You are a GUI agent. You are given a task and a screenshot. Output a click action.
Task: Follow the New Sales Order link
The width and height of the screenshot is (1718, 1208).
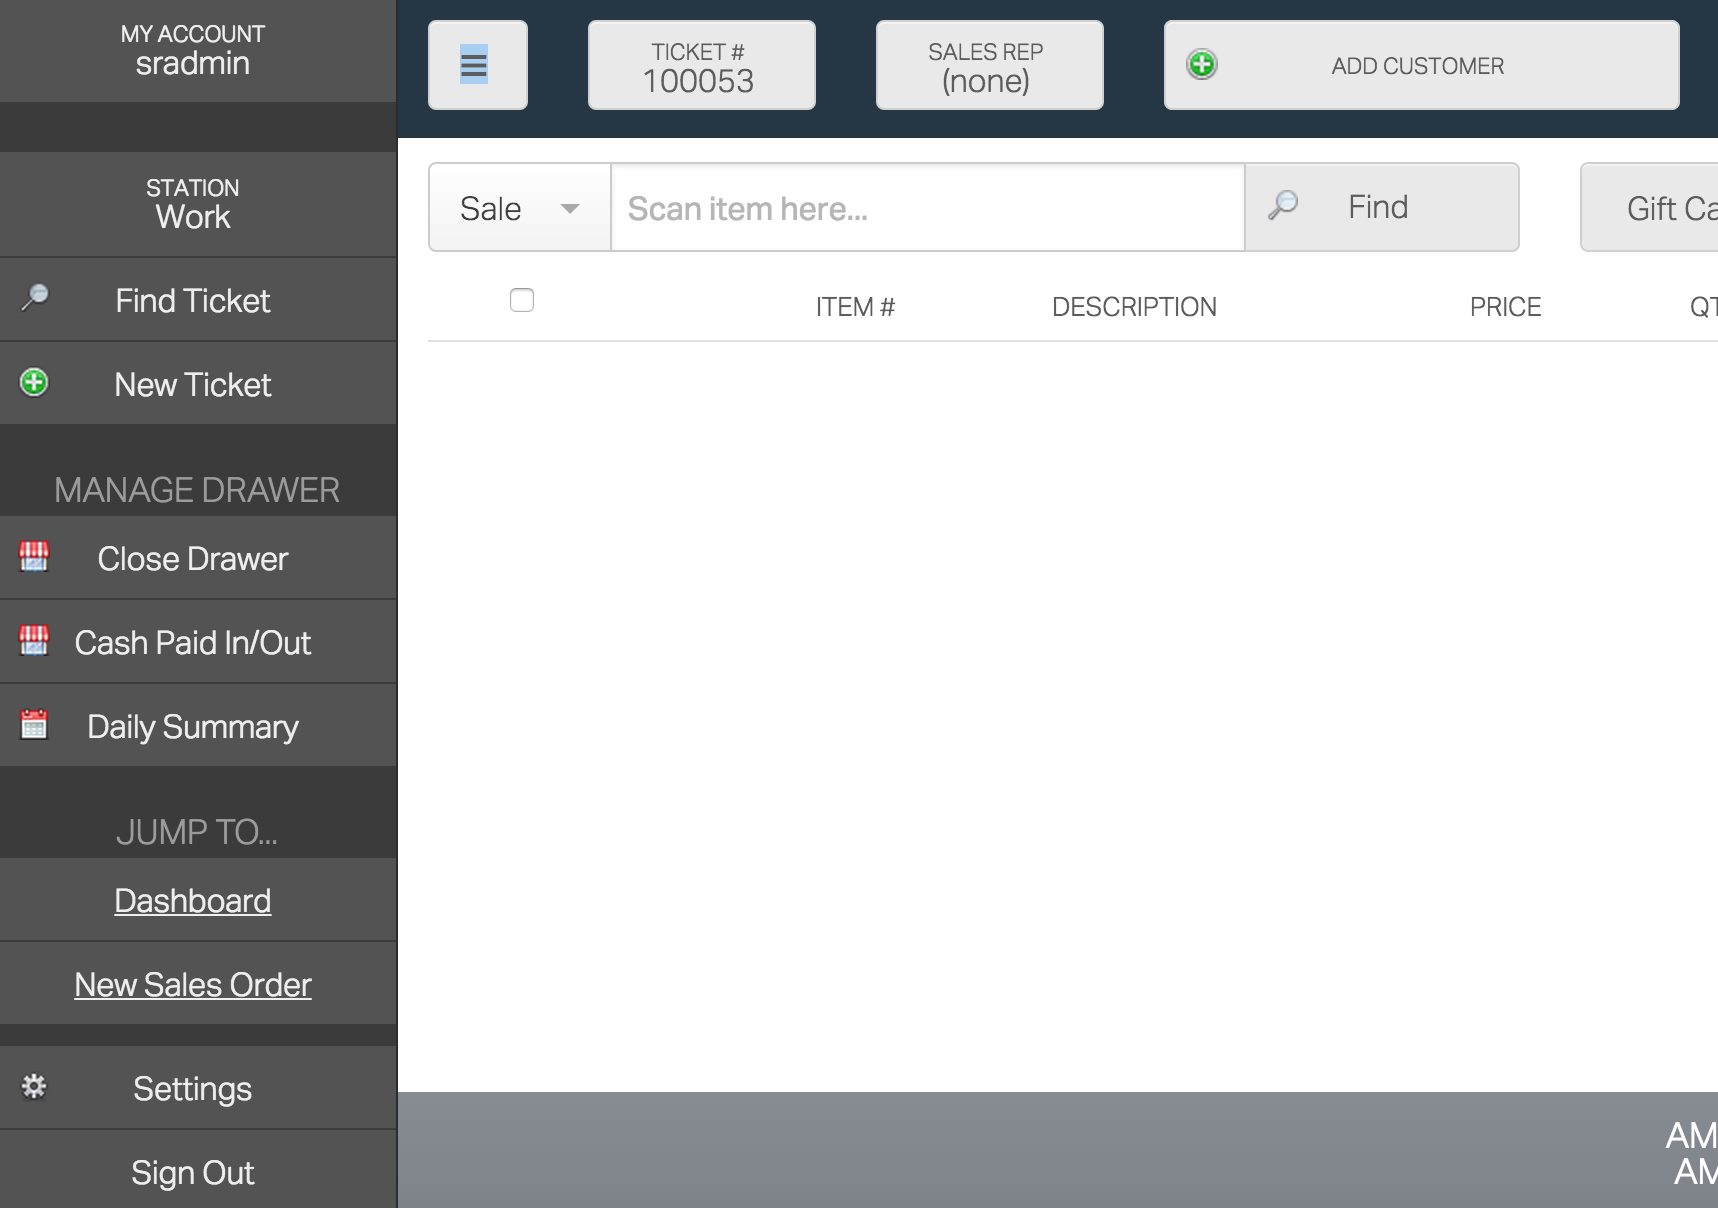tap(193, 985)
